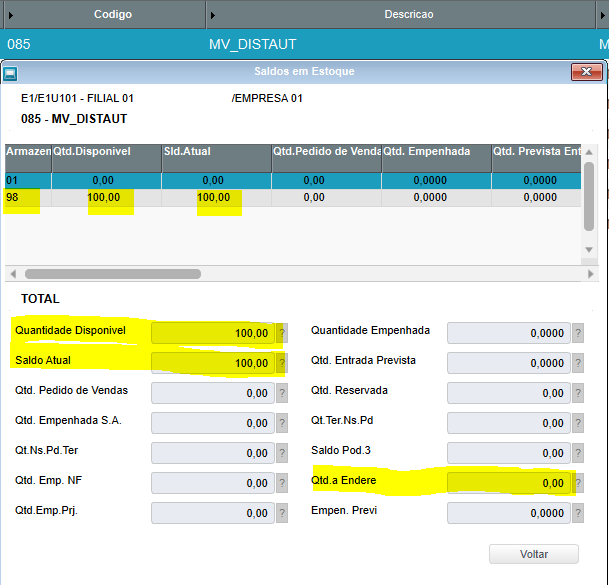Click the Qt.Ns.Pd.Ter value field
Image resolution: width=609 pixels, height=585 pixels.
(x=213, y=453)
